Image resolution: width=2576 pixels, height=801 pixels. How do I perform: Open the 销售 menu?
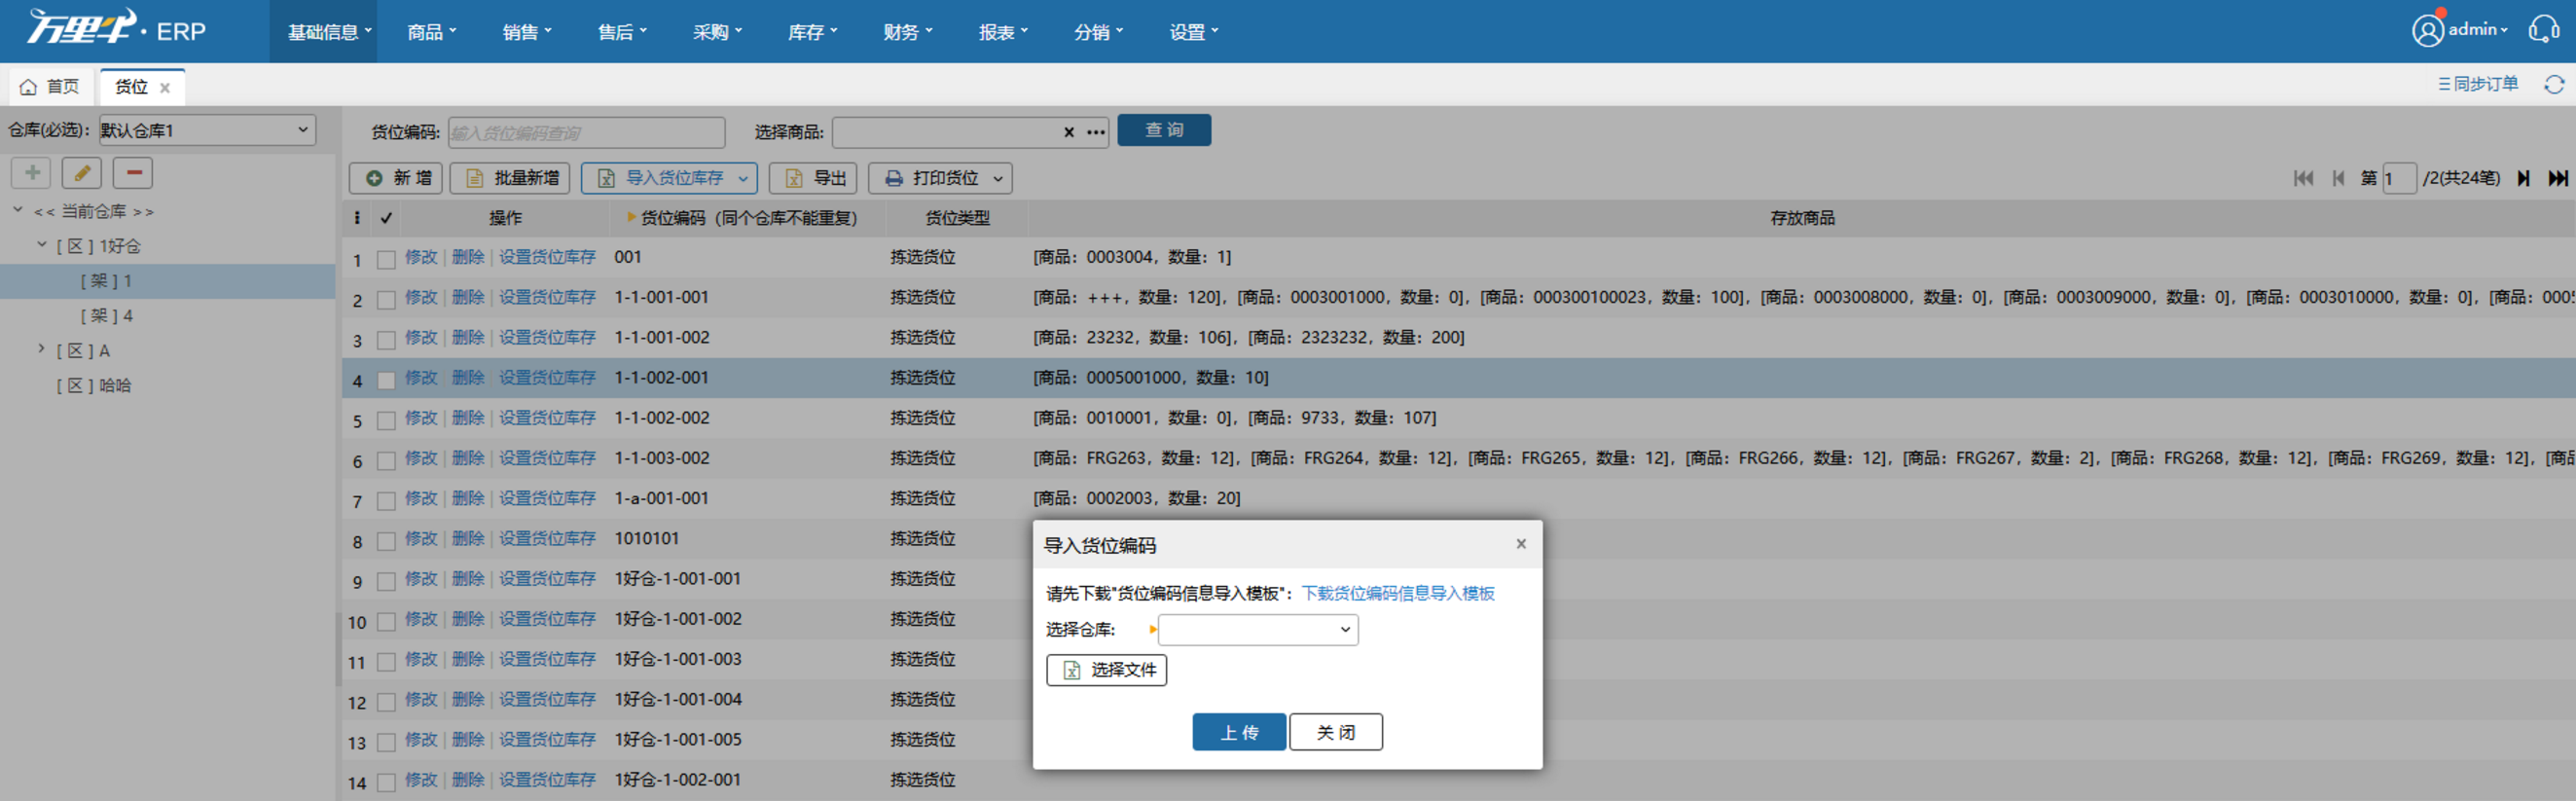(526, 32)
